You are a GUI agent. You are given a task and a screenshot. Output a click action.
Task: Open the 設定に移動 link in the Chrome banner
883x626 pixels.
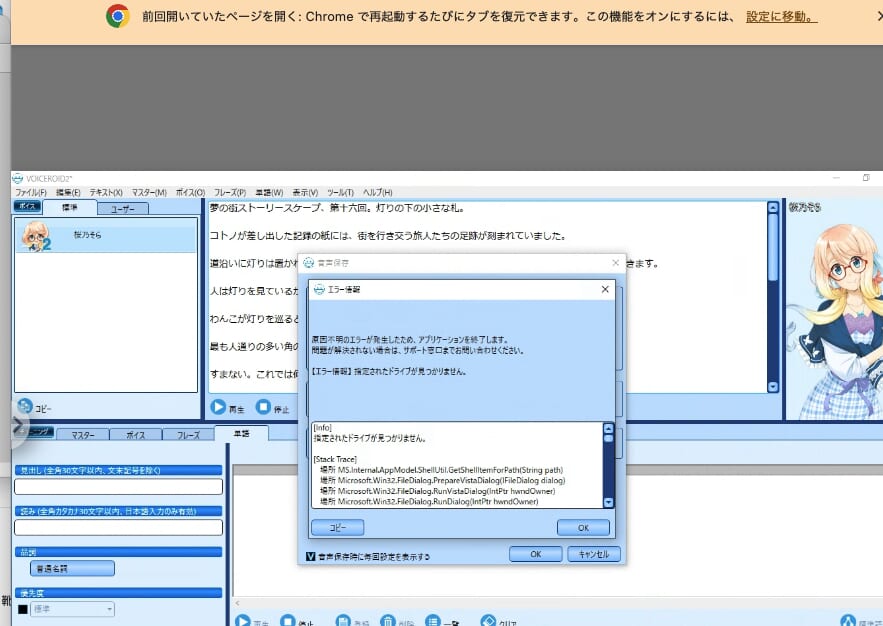(x=781, y=17)
